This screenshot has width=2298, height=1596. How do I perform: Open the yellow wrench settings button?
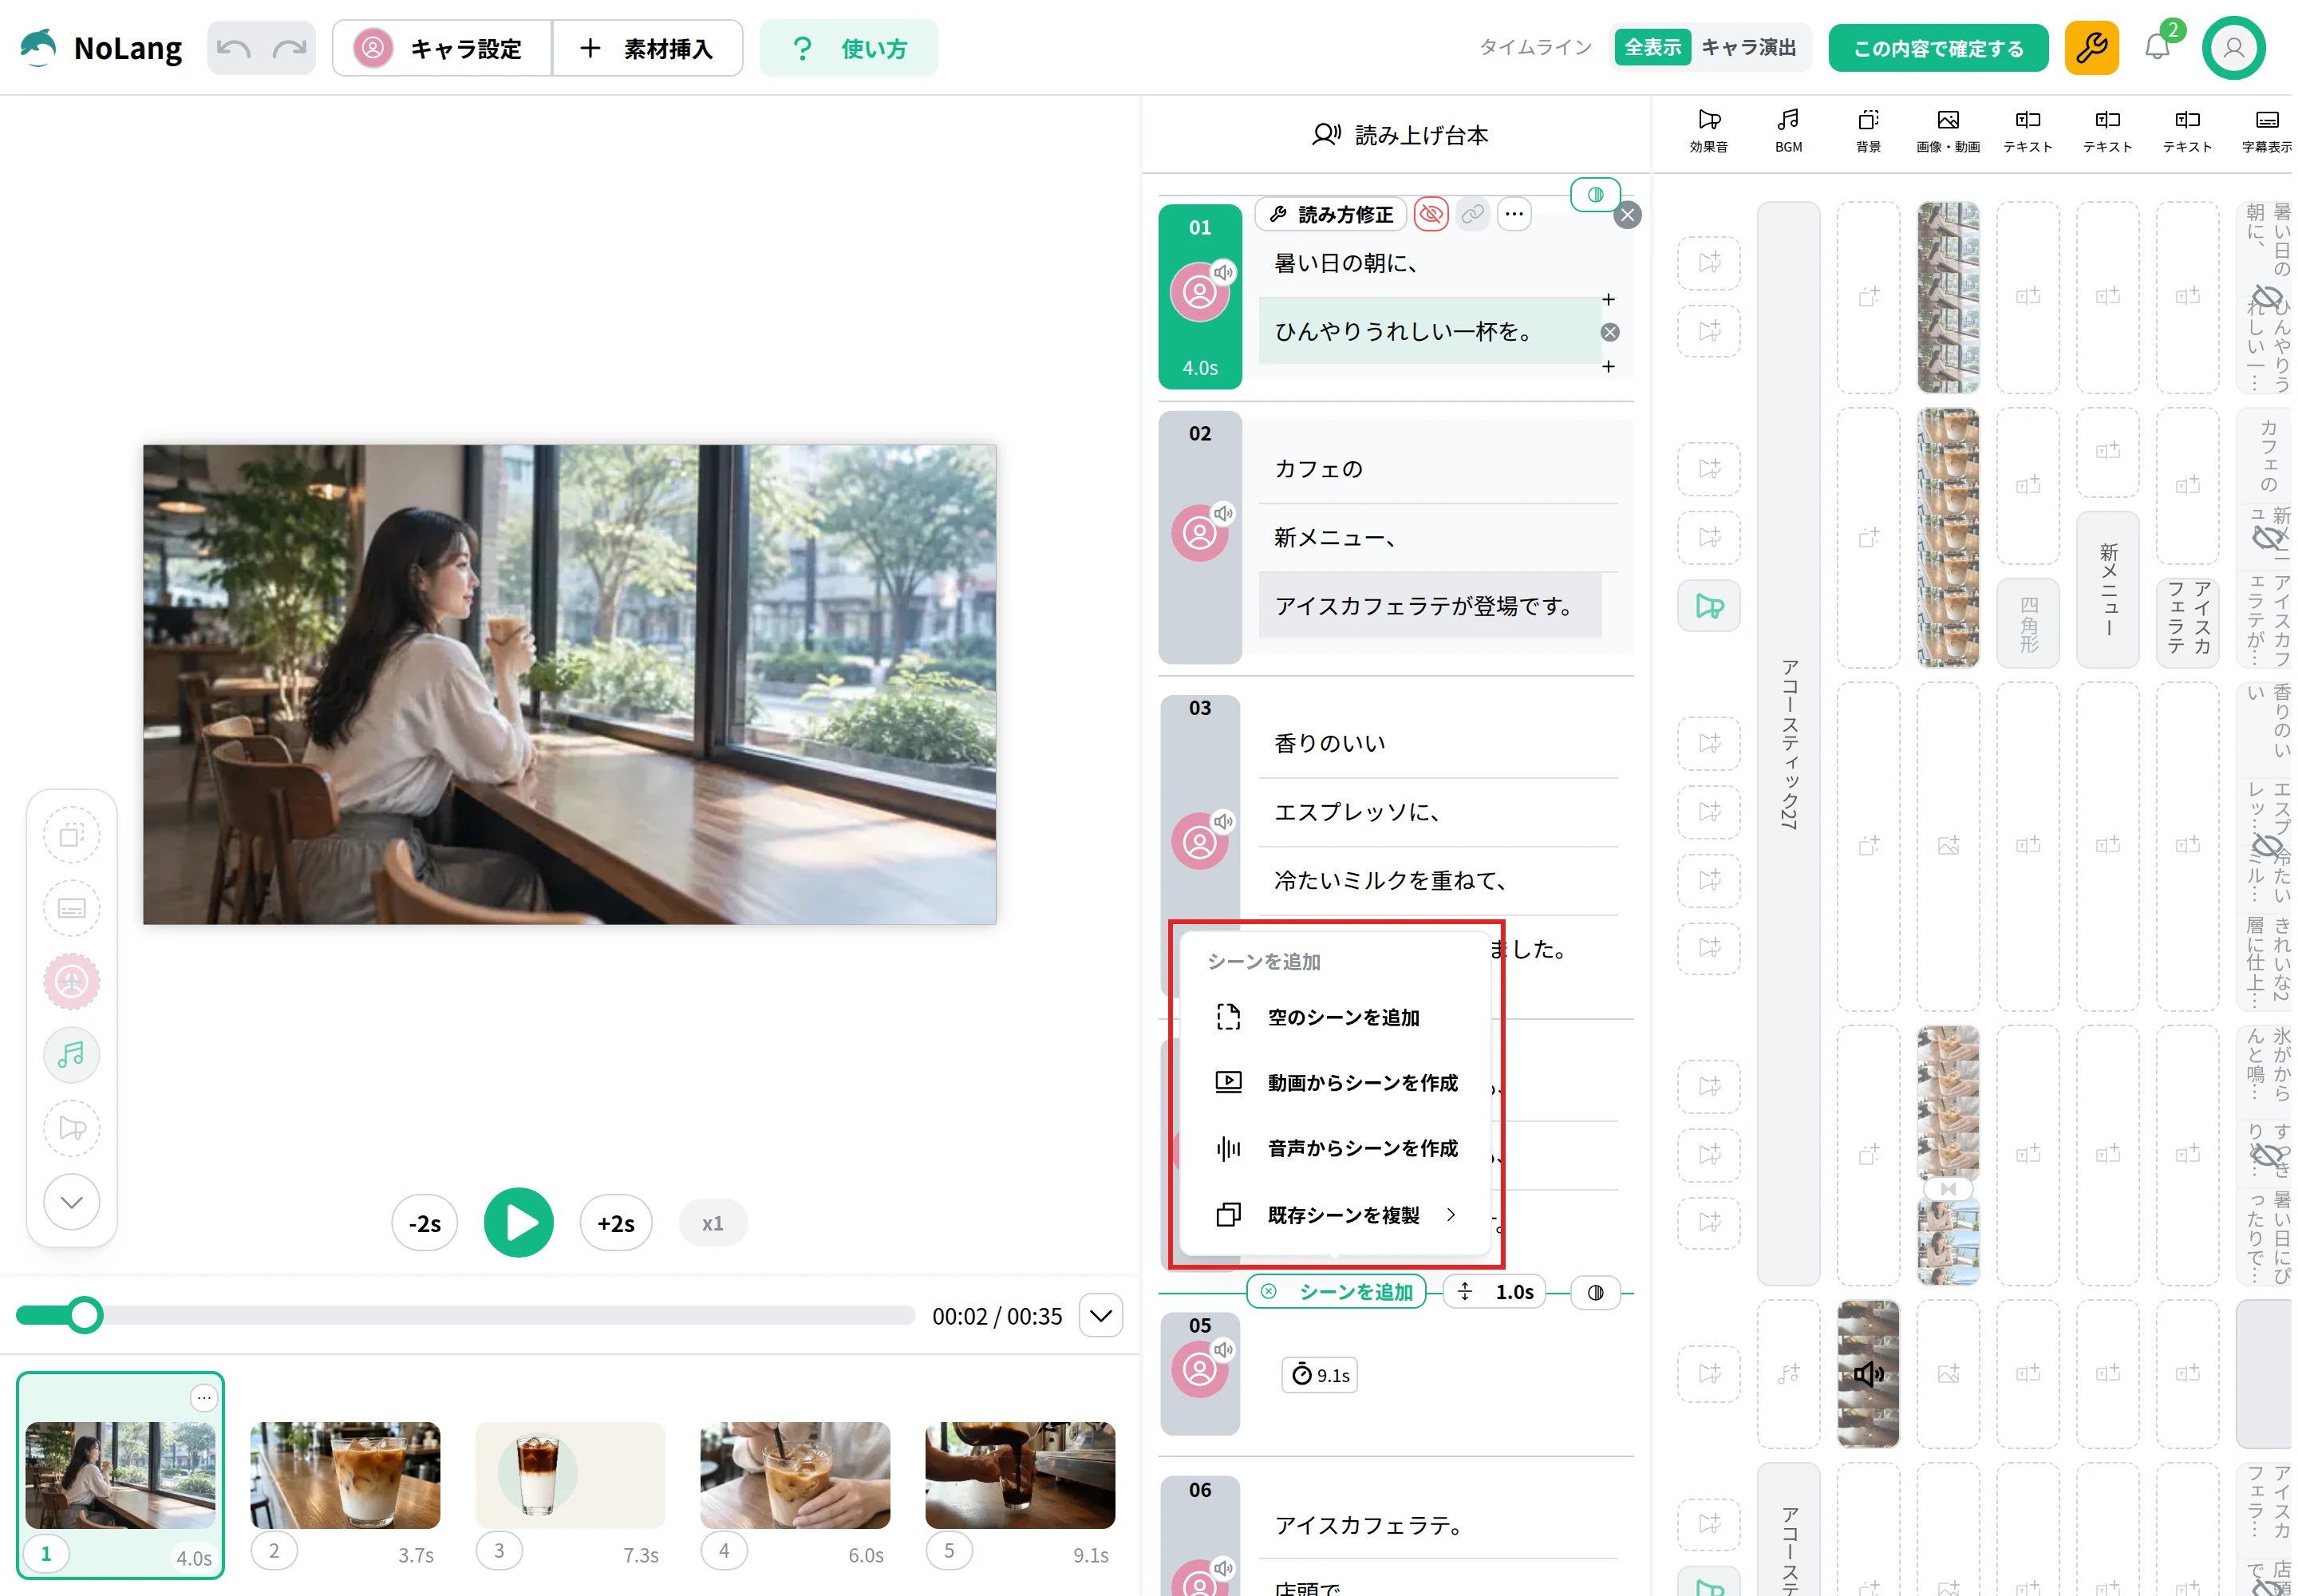(2091, 48)
